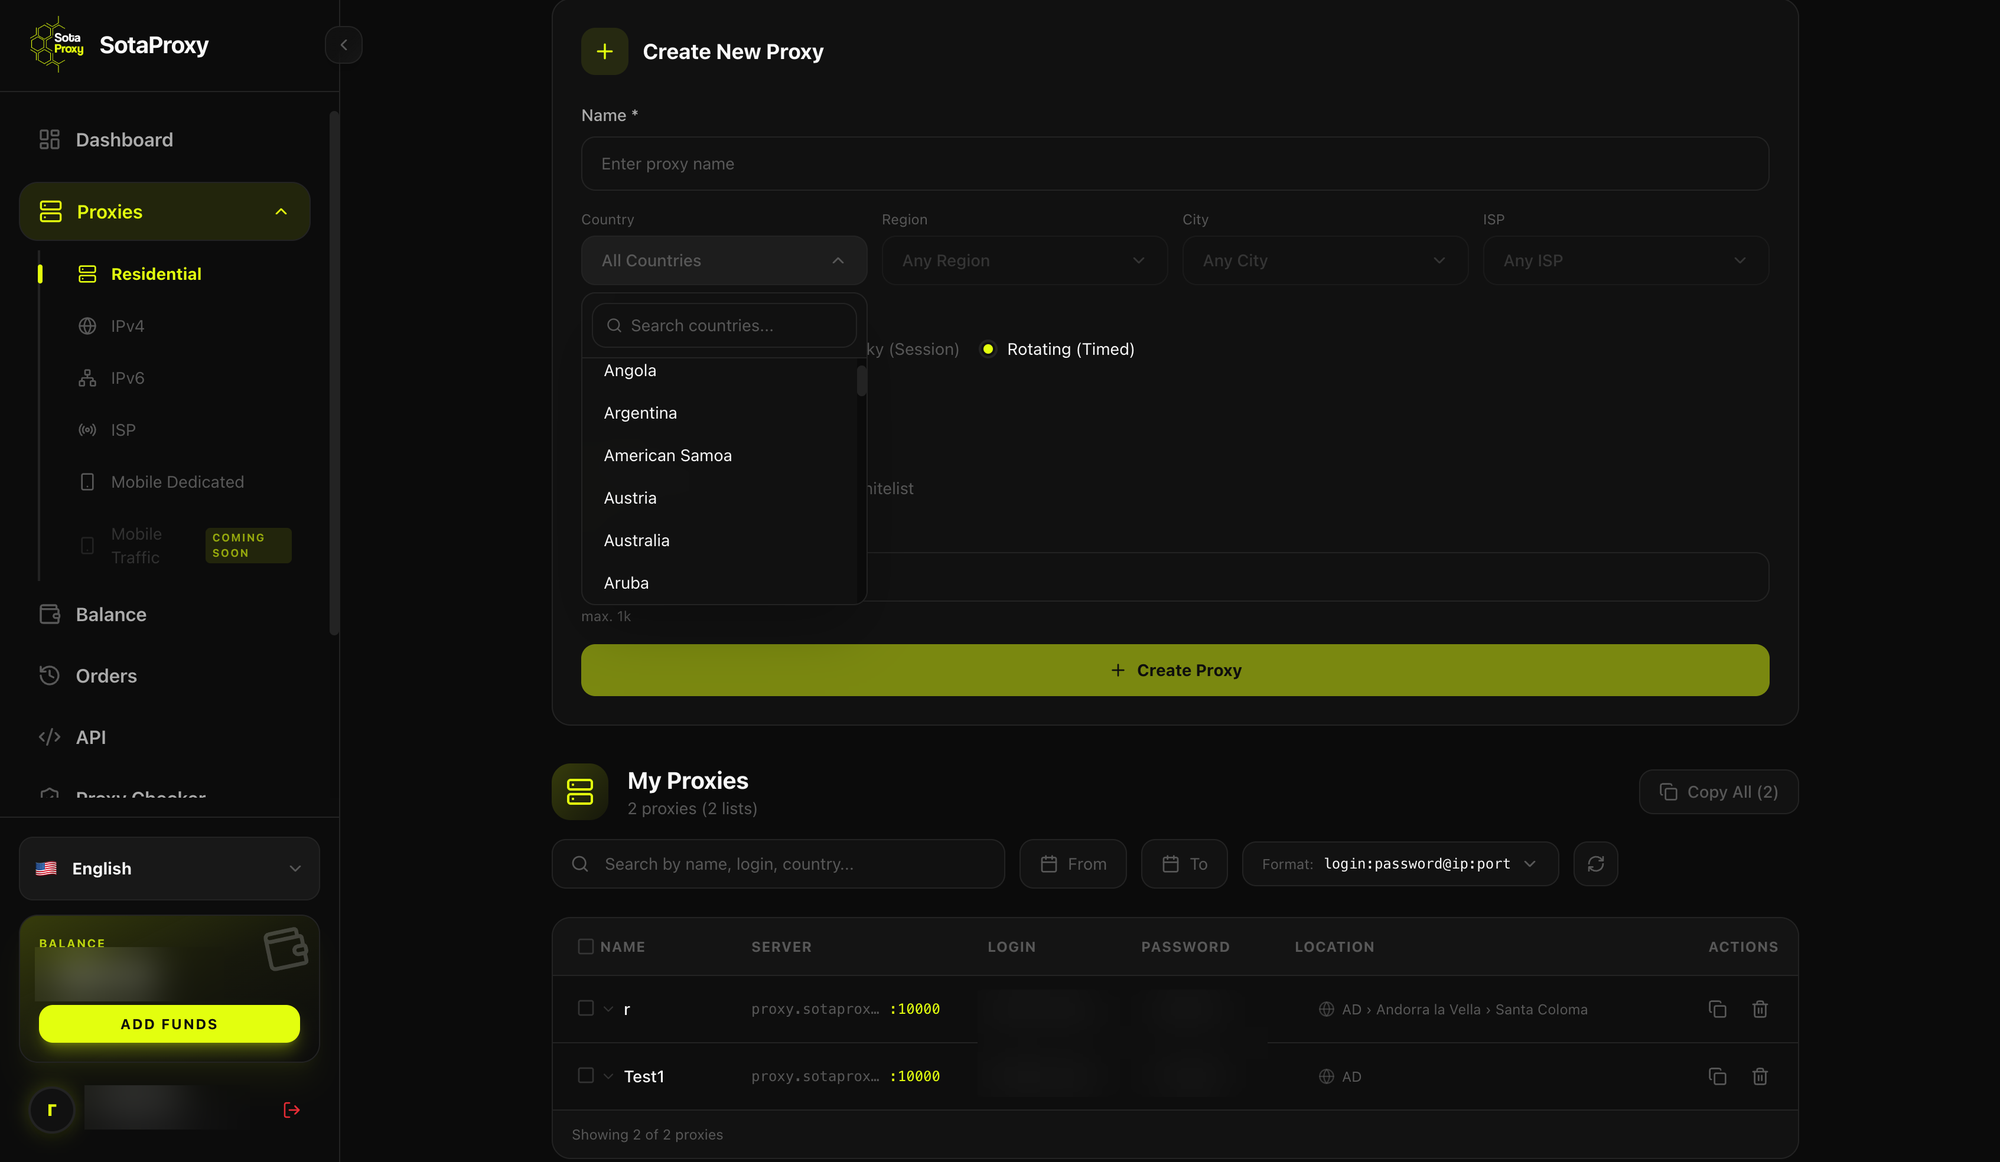Log out using the red exit icon

click(x=291, y=1110)
